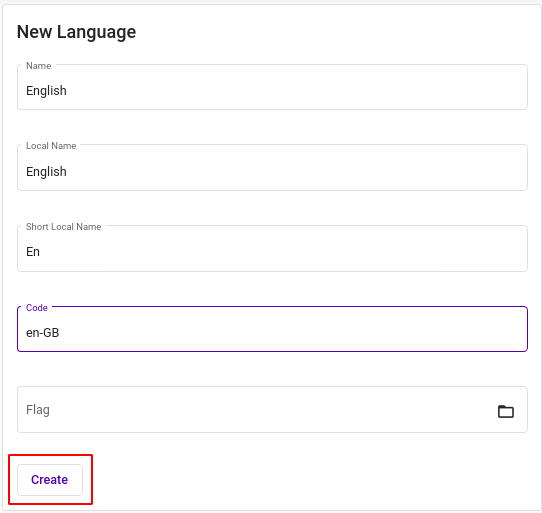Click the 'Local Name' floating label
The height and width of the screenshot is (513, 542).
[x=51, y=146]
